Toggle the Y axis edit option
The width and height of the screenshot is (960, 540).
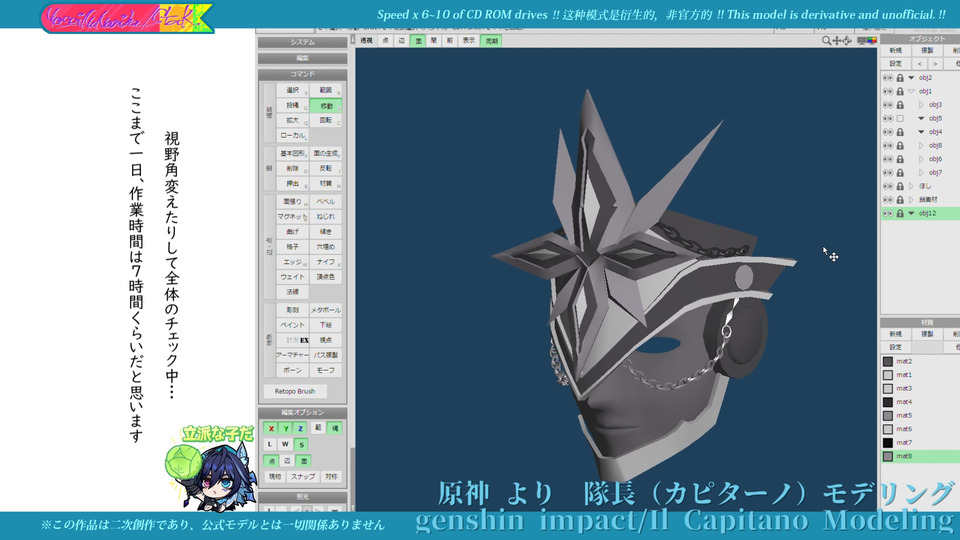coord(286,429)
